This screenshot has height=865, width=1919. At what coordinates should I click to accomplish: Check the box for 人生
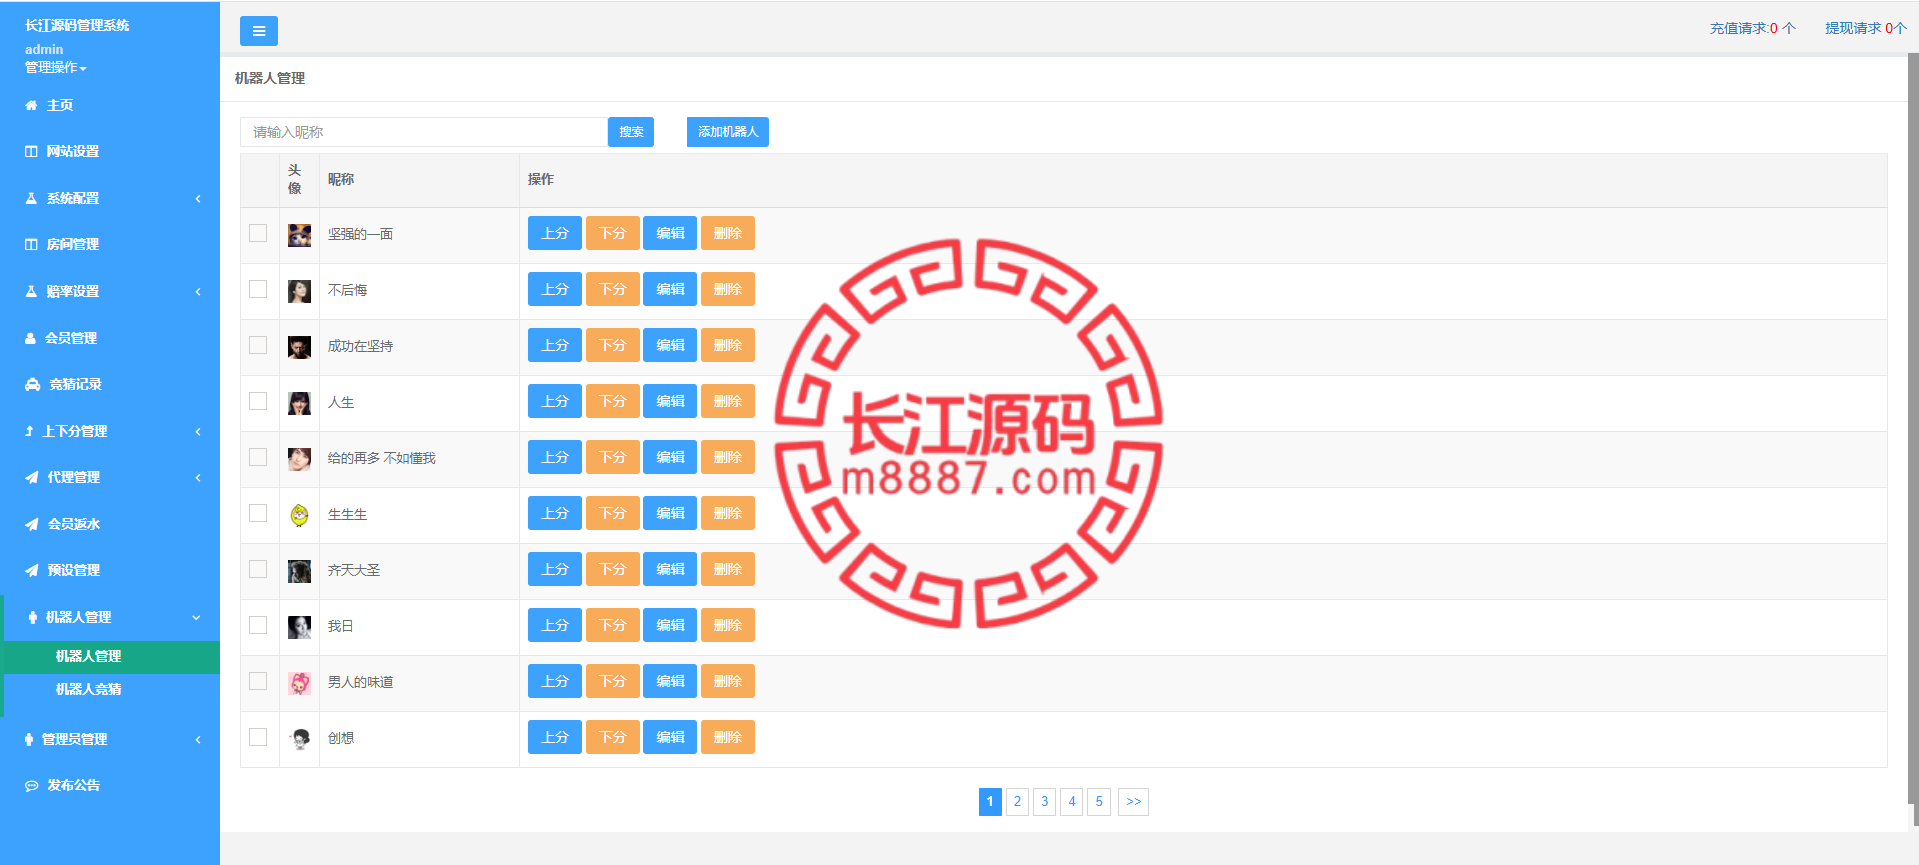(258, 401)
